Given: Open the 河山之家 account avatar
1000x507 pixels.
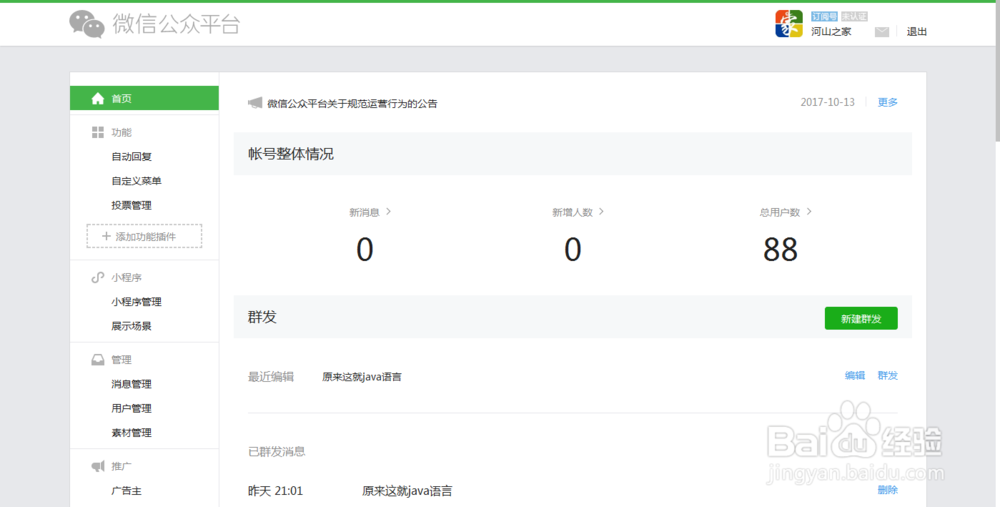Looking at the screenshot, I should pyautogui.click(x=789, y=24).
